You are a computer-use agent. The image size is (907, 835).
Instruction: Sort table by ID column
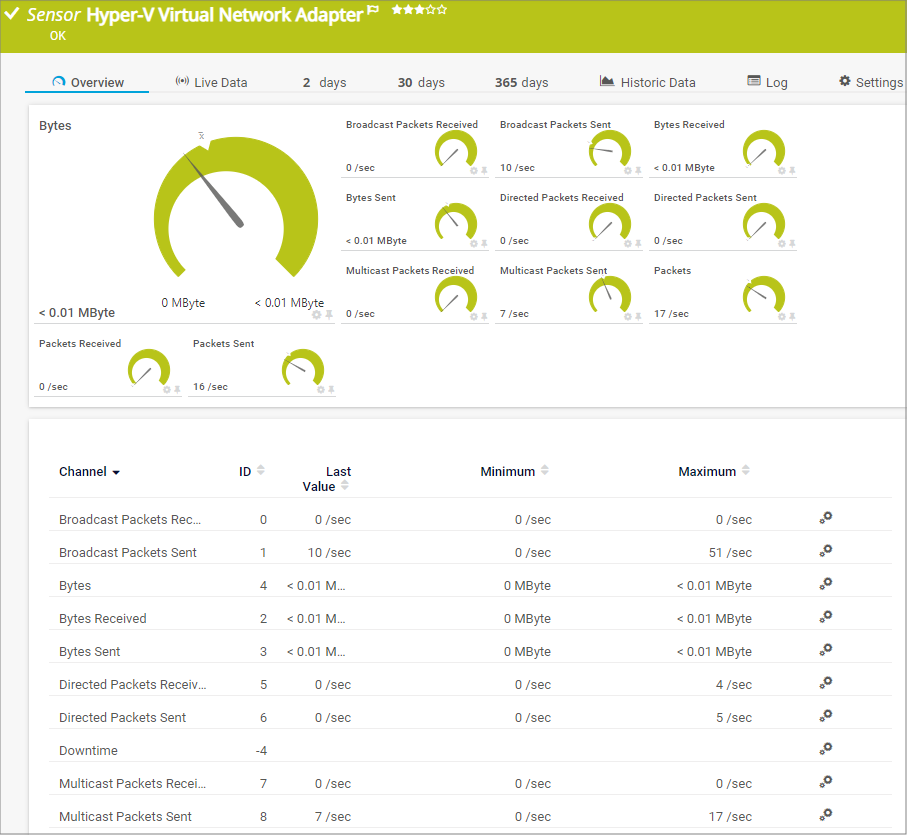pos(261,470)
